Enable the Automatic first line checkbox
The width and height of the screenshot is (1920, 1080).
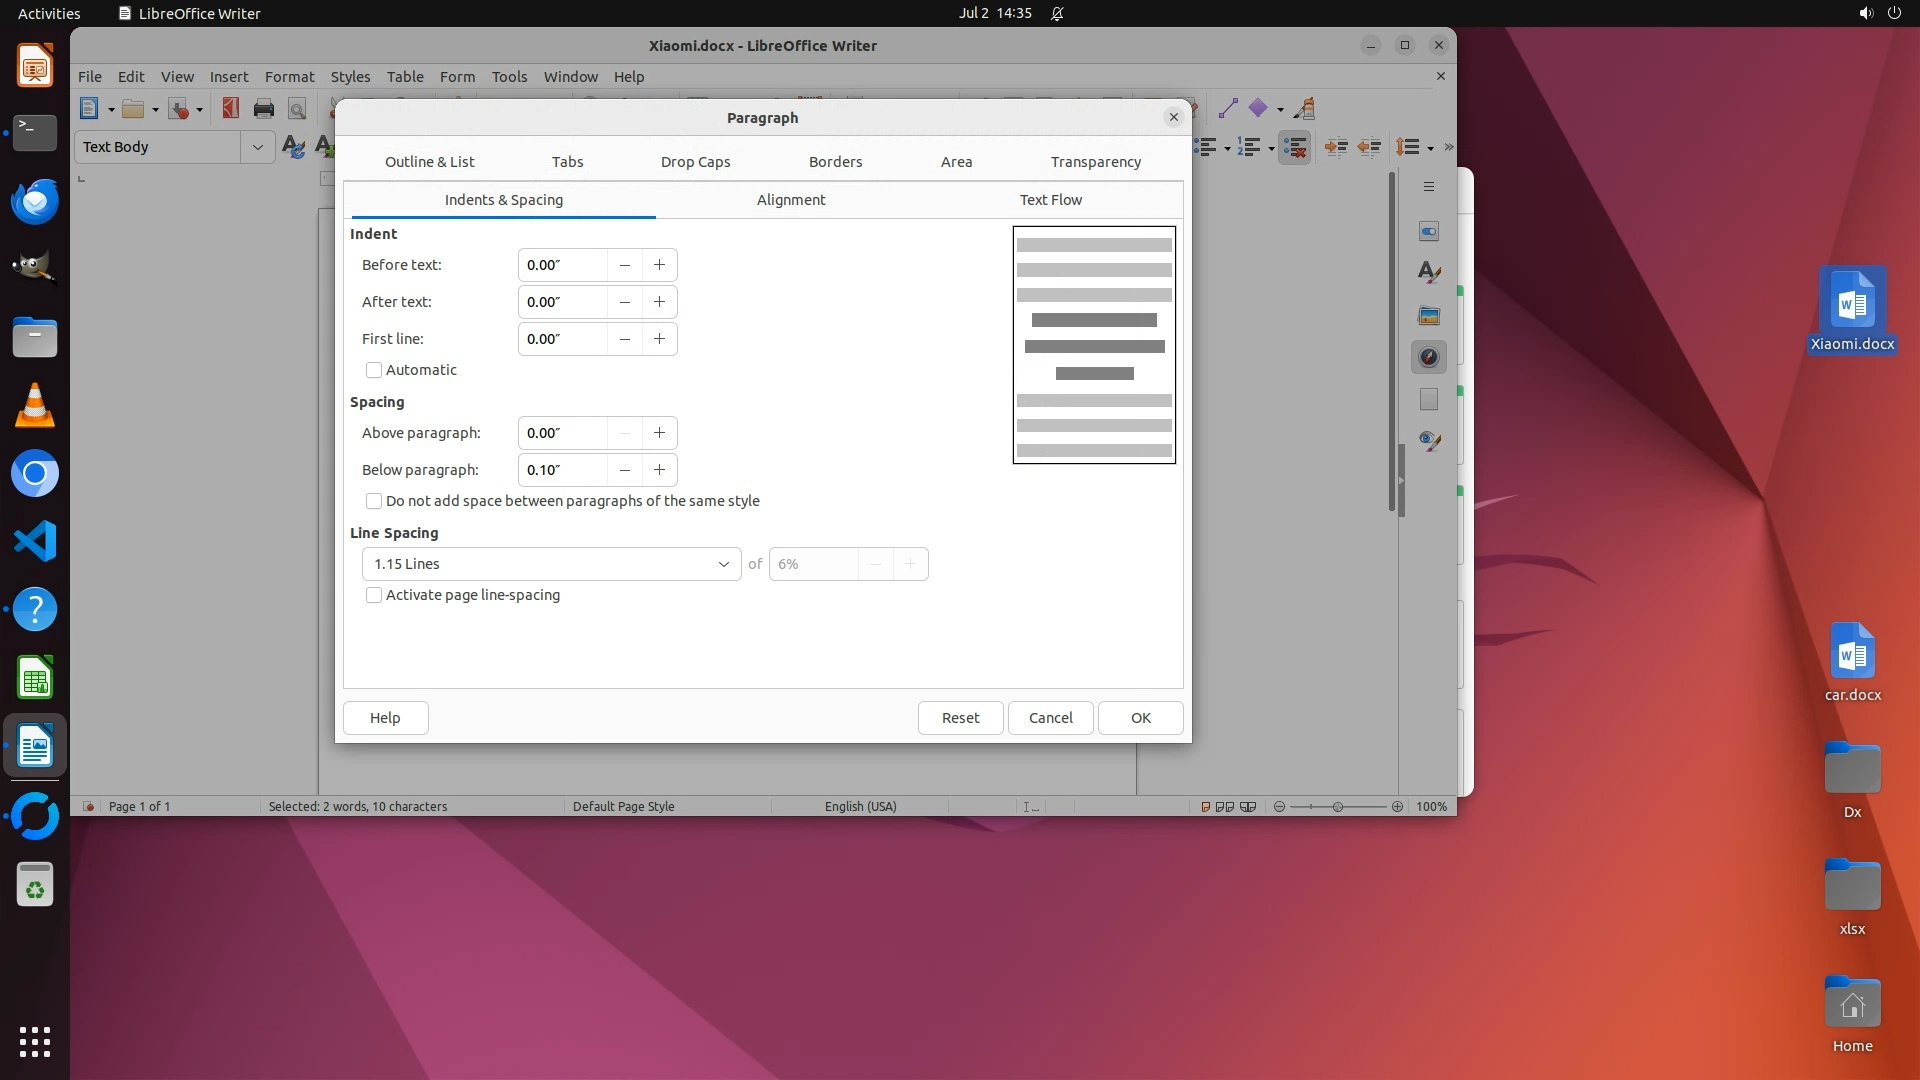pyautogui.click(x=374, y=370)
